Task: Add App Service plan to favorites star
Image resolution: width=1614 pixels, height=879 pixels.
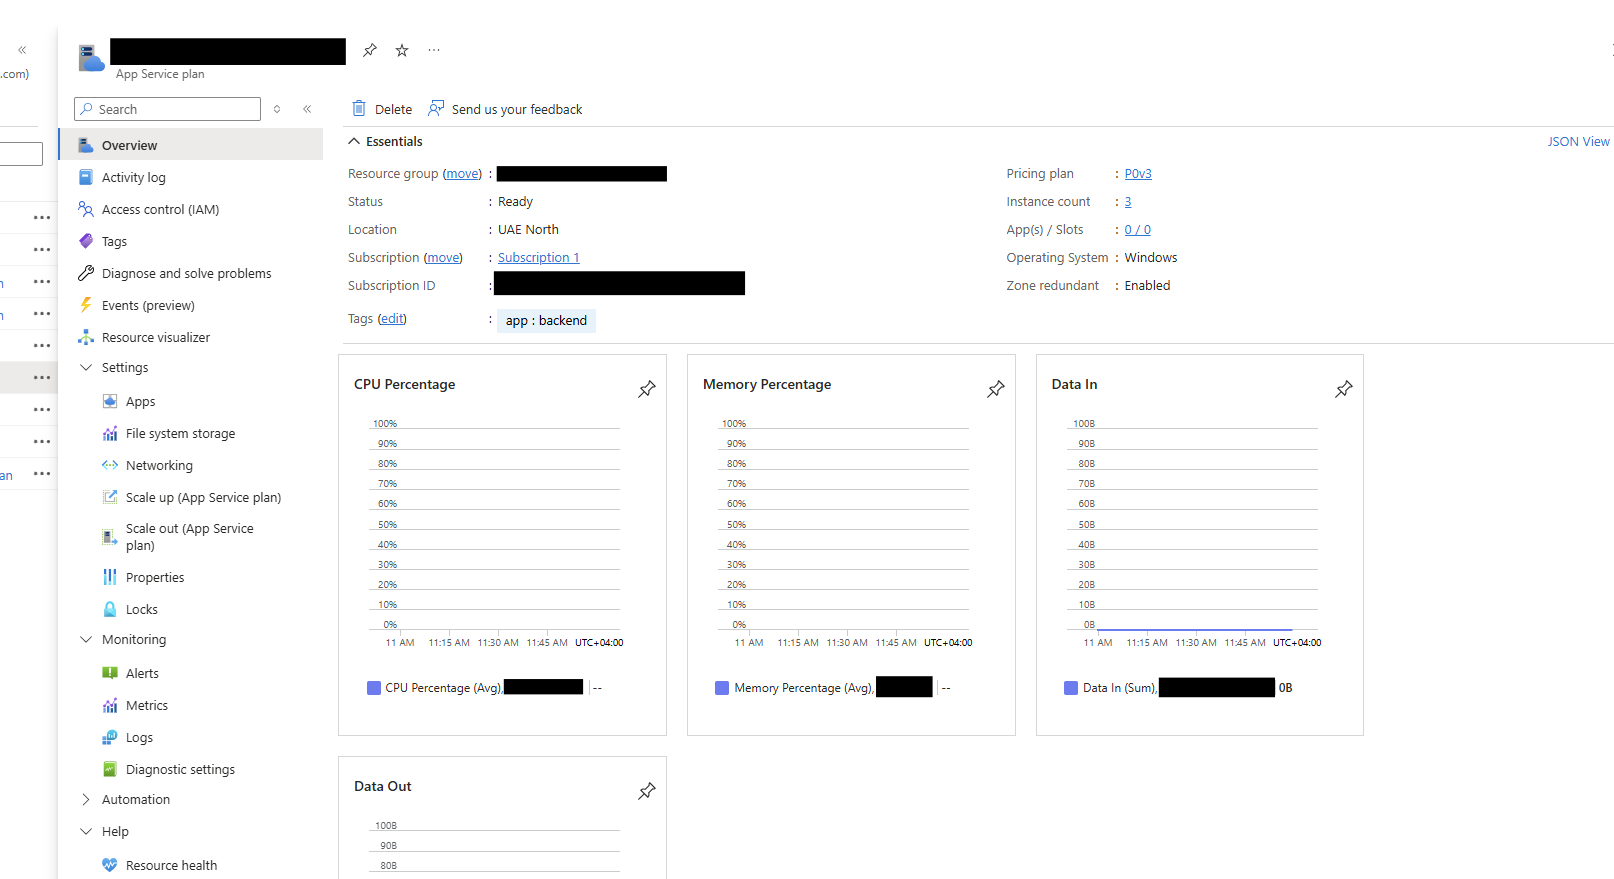Action: 402,50
